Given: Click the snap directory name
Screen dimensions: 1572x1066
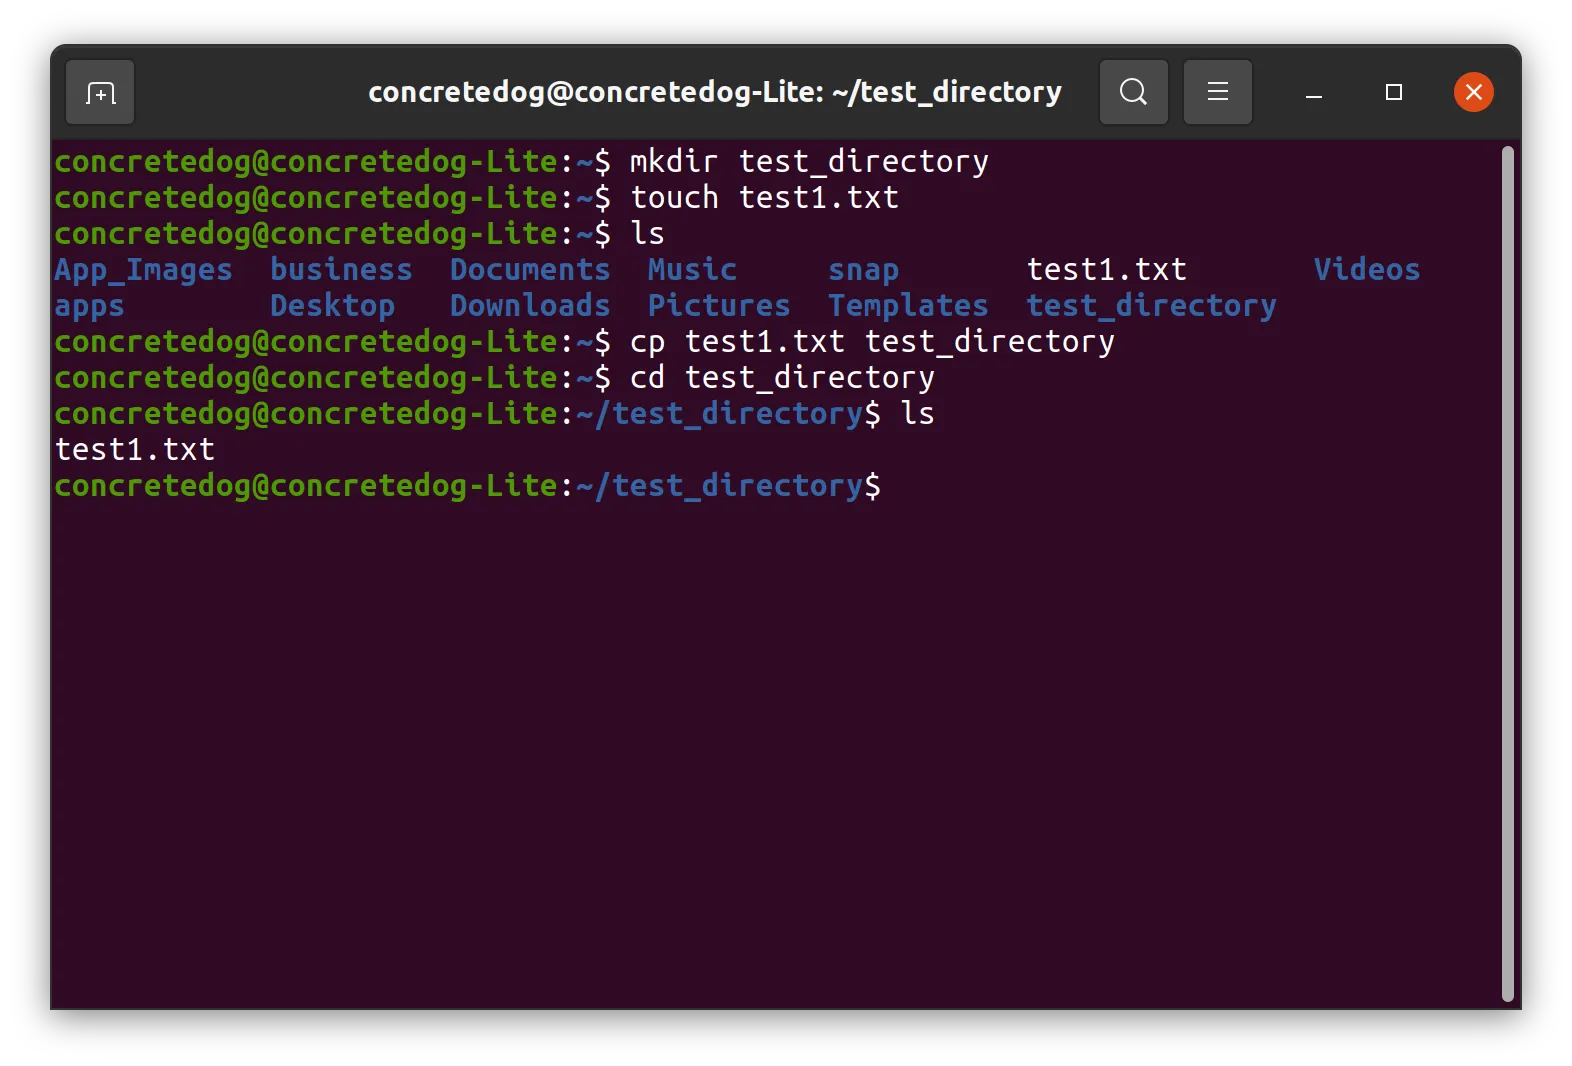Looking at the screenshot, I should 863,270.
